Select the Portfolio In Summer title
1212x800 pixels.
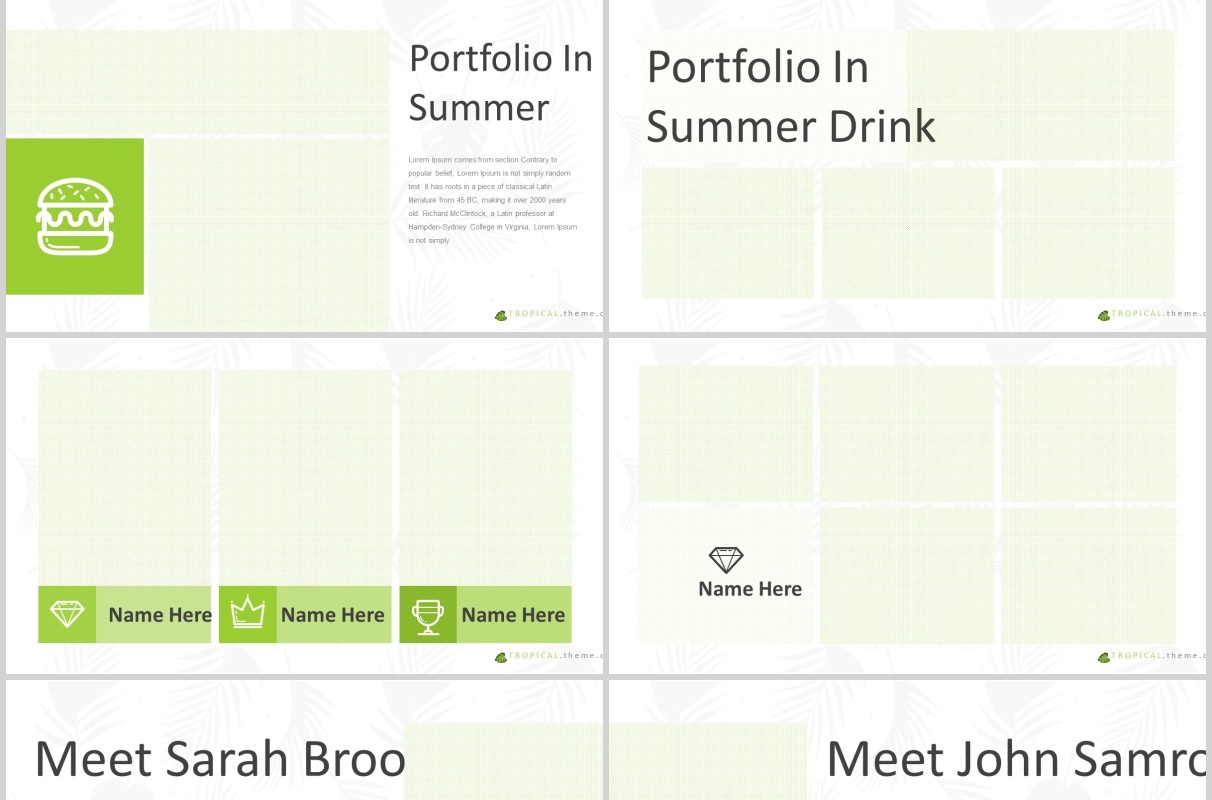pos(501,83)
